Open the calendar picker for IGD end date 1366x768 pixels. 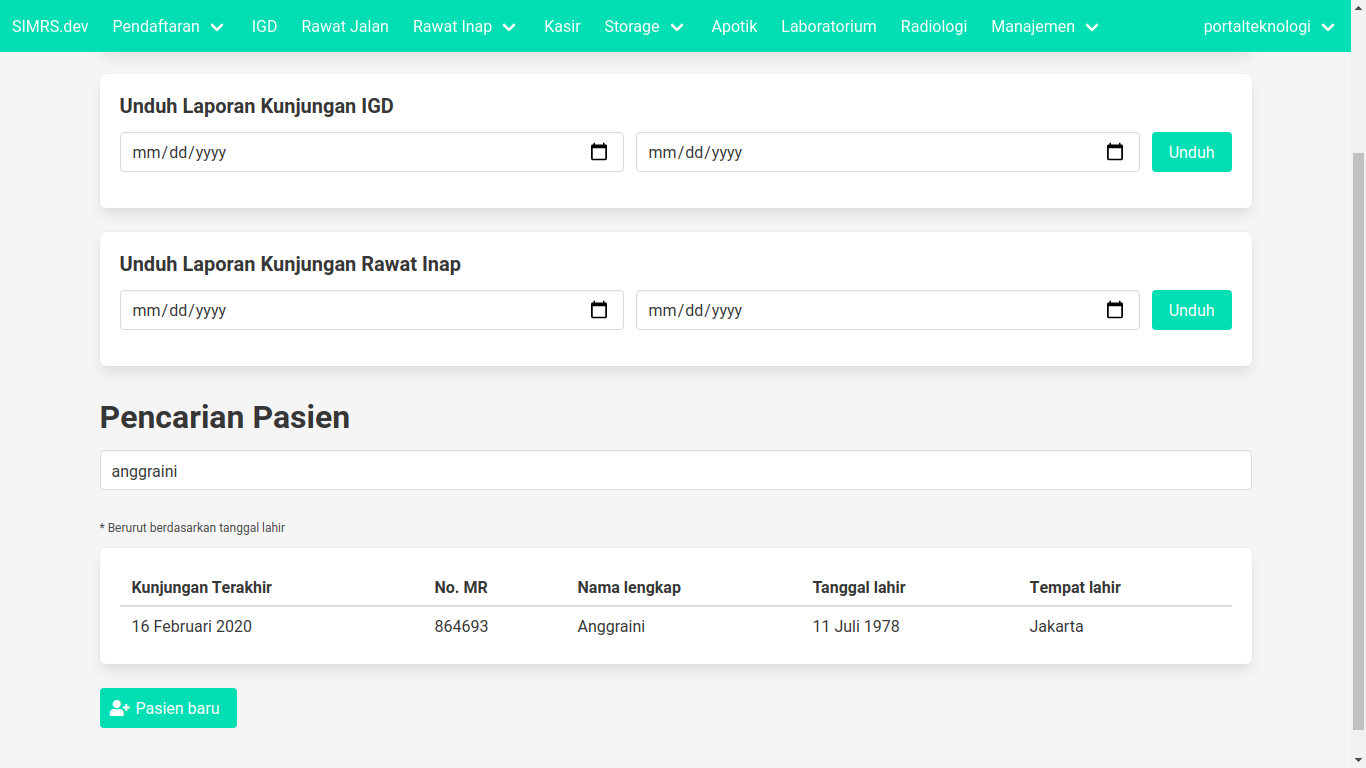(x=1115, y=152)
